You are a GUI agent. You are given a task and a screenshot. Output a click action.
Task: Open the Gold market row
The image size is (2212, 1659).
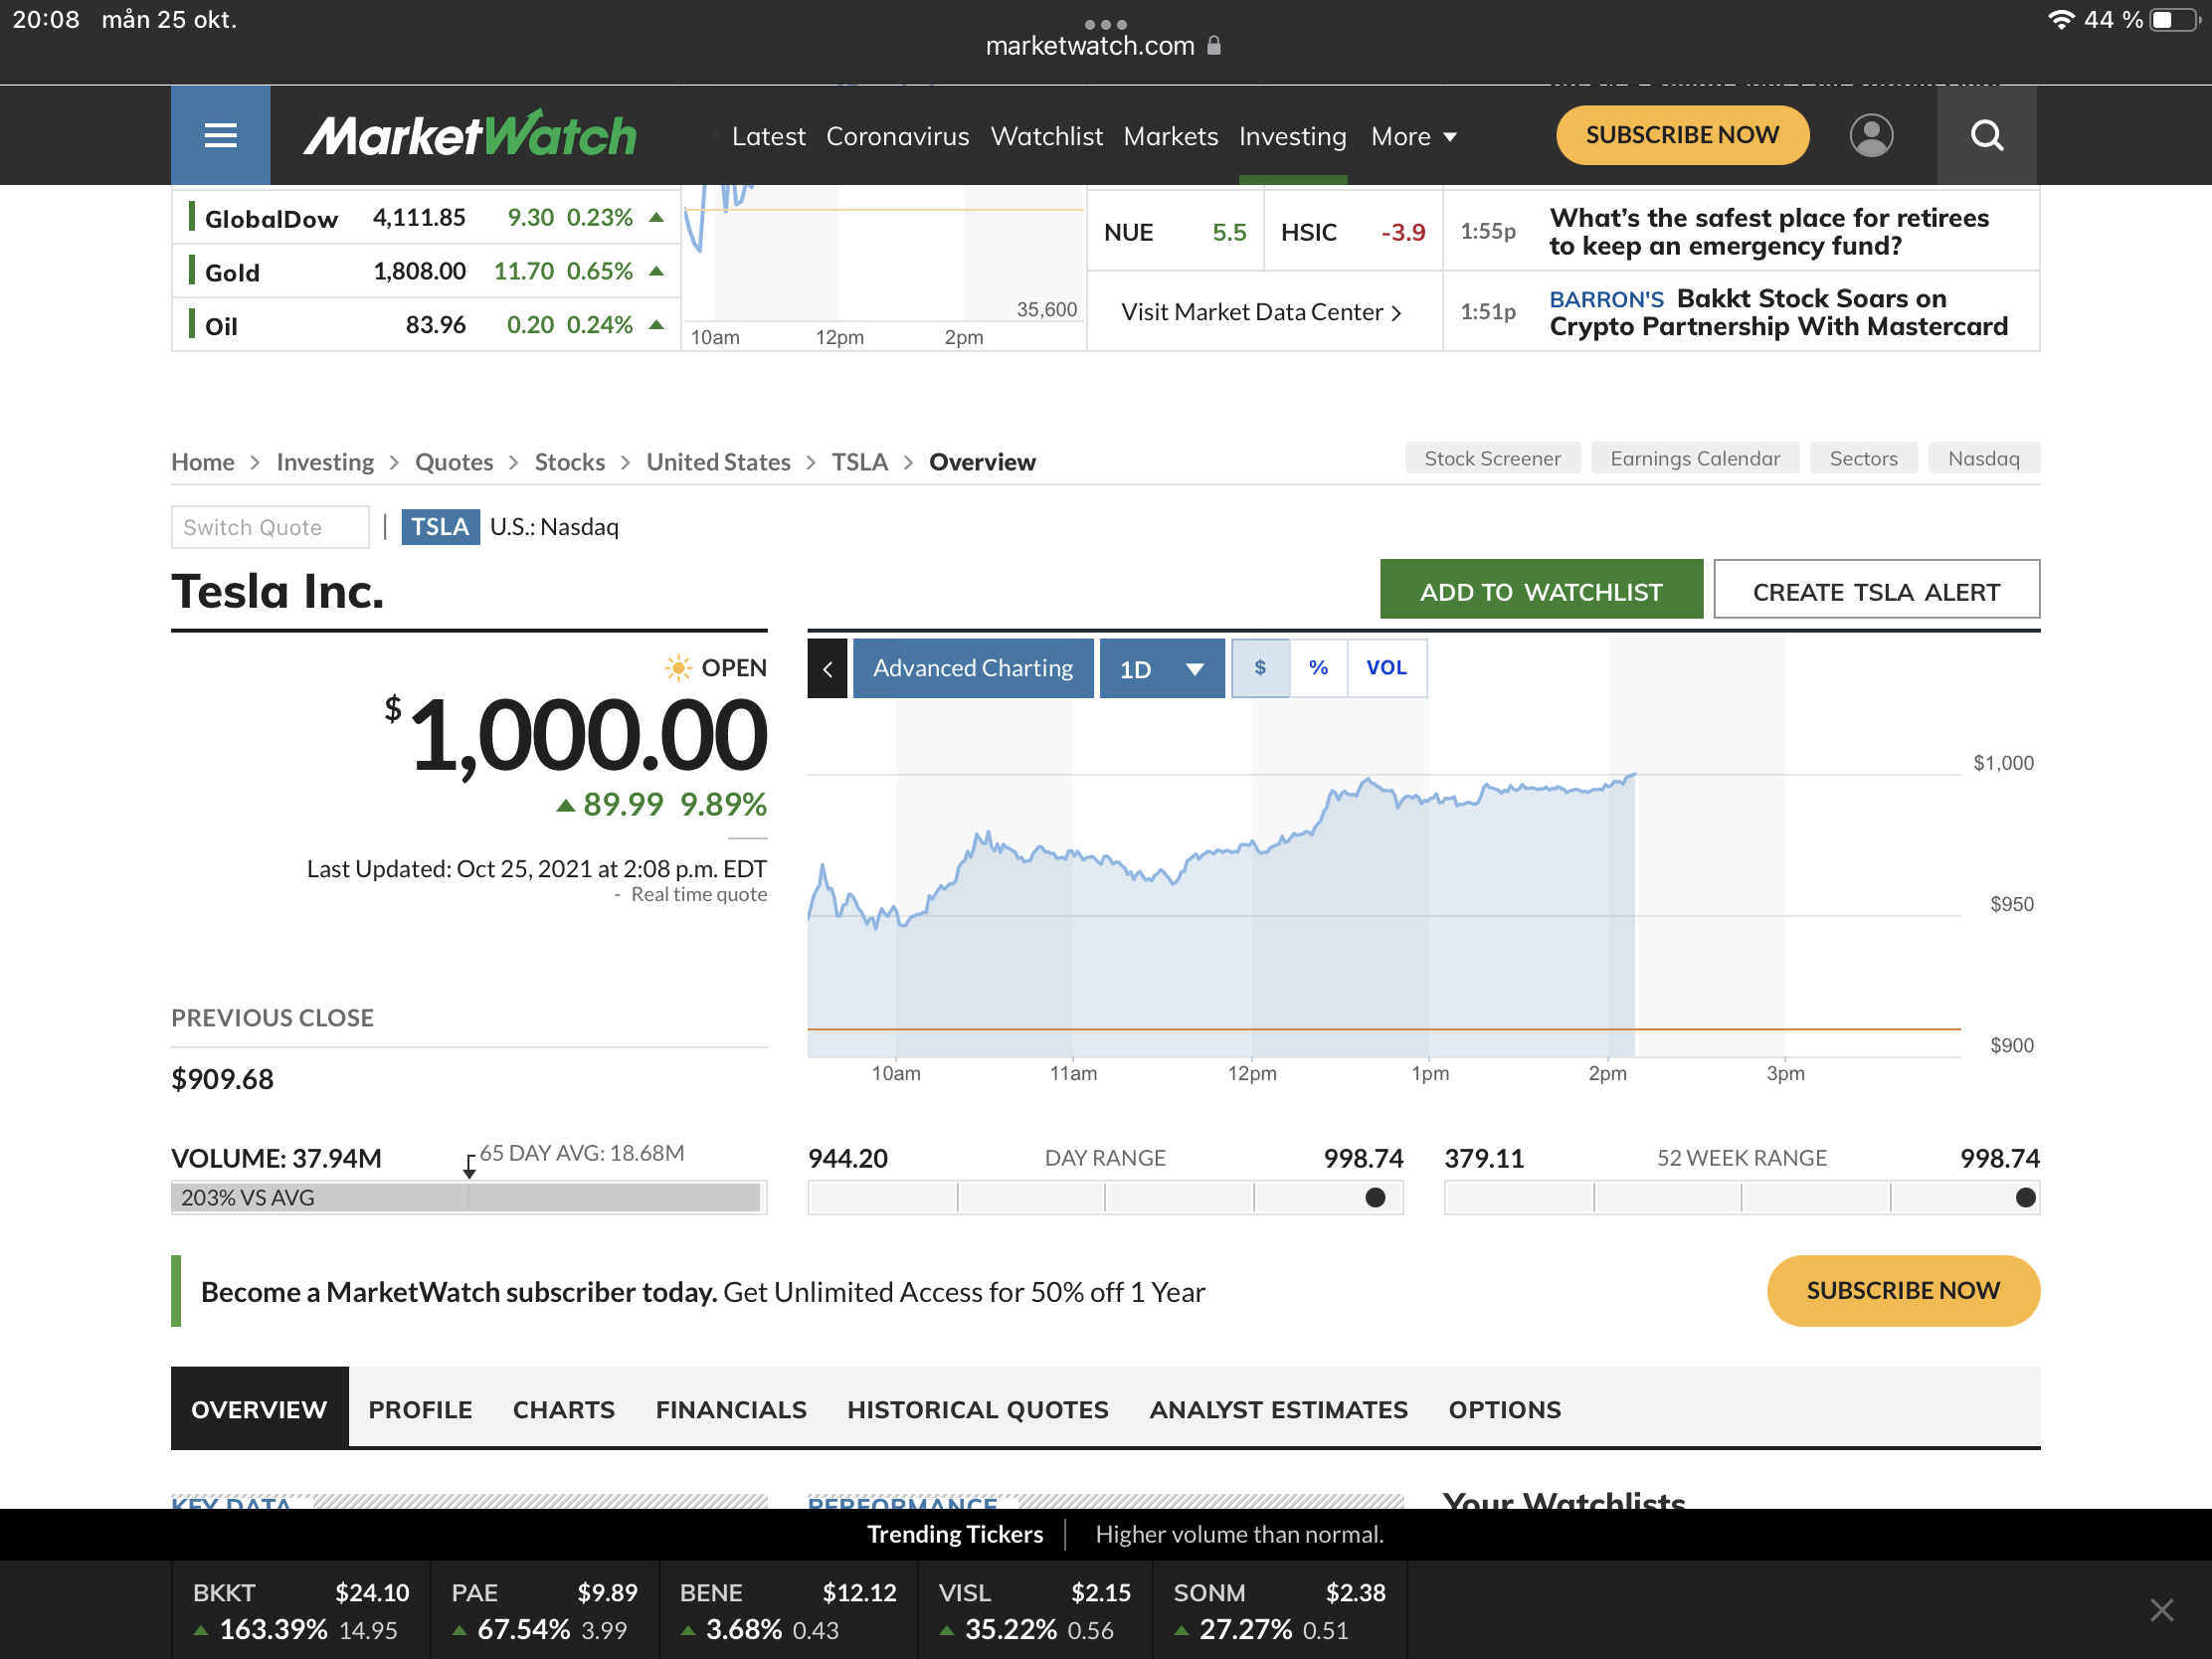(427, 271)
